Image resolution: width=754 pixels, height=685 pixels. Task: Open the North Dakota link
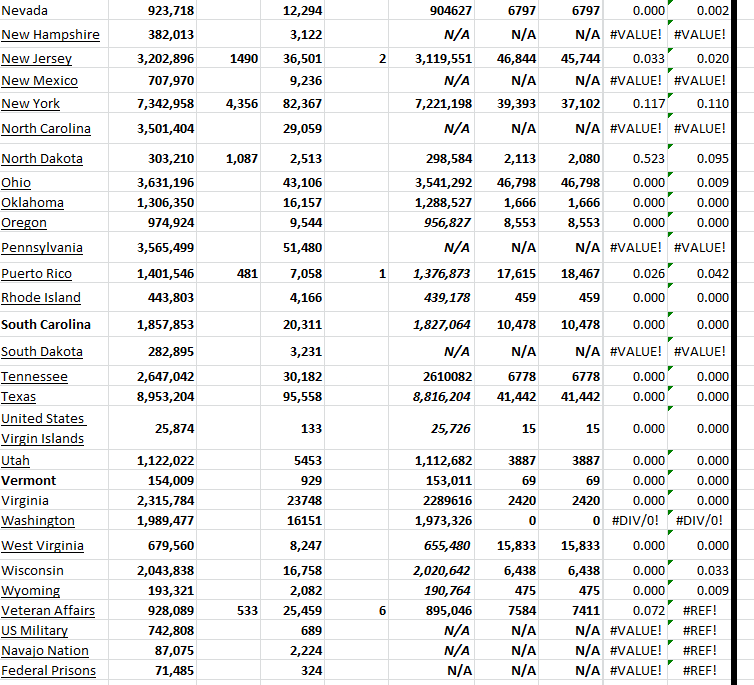42,159
